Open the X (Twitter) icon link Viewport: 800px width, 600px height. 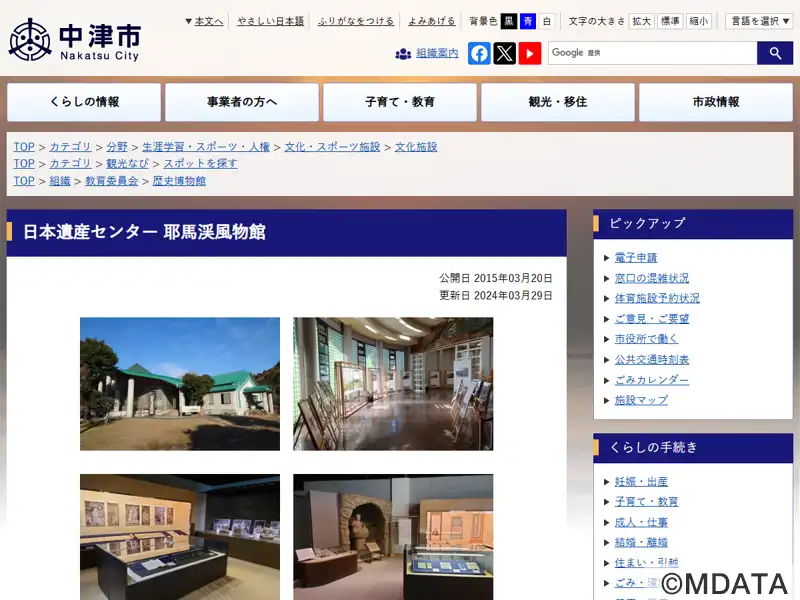pos(505,54)
